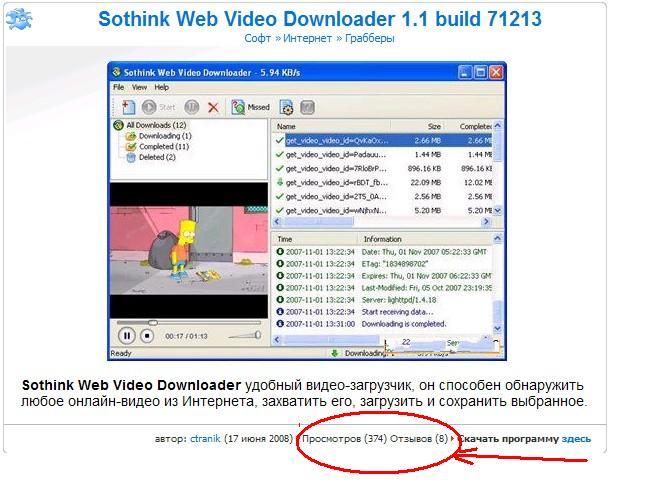Click the Size column header
This screenshot has width=650, height=487.
417,126
